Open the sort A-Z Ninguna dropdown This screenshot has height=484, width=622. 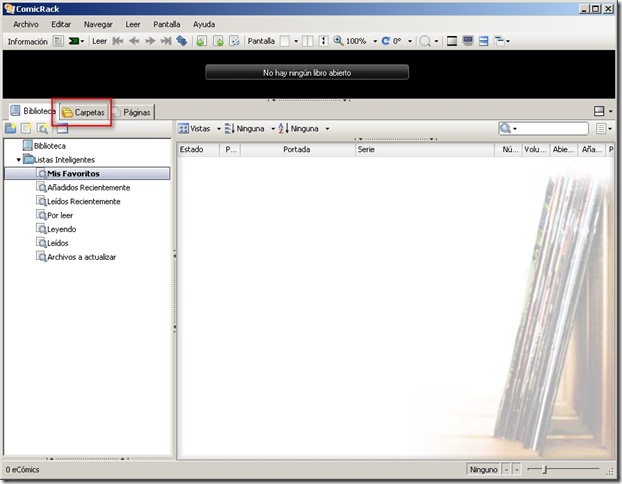point(327,129)
